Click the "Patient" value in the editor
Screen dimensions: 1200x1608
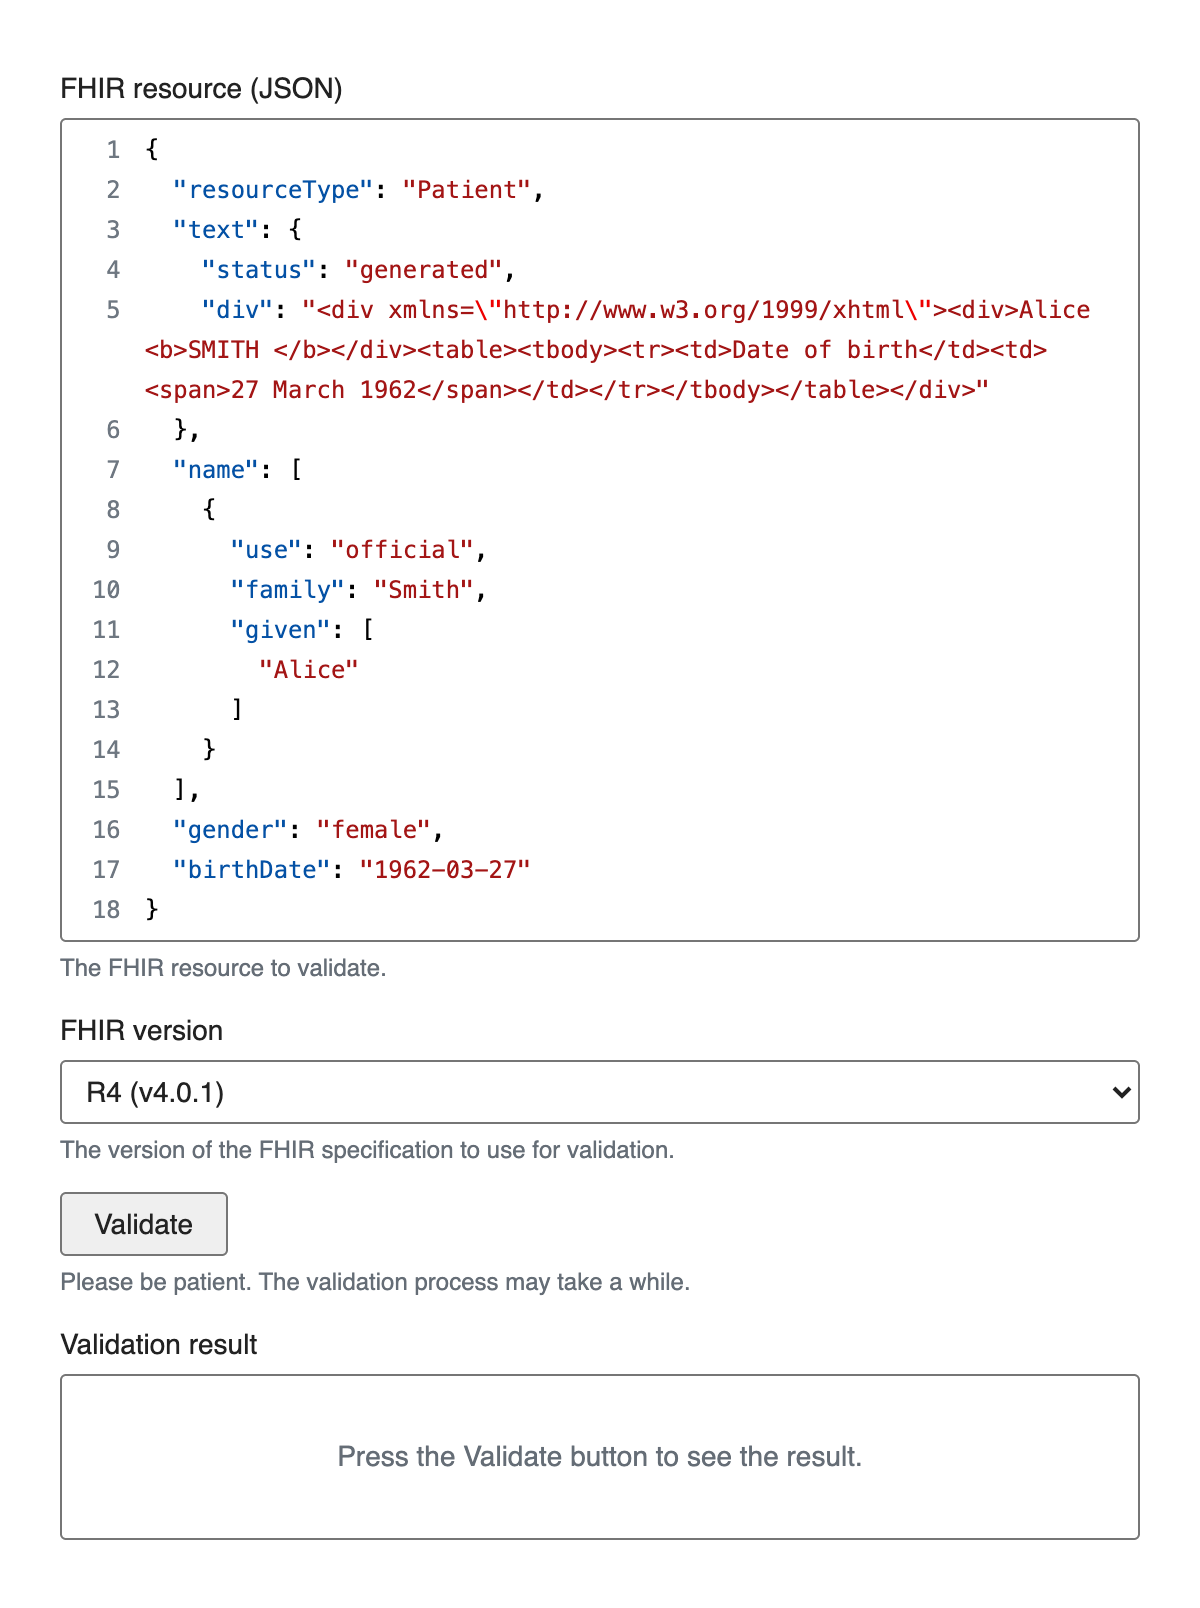coord(466,190)
